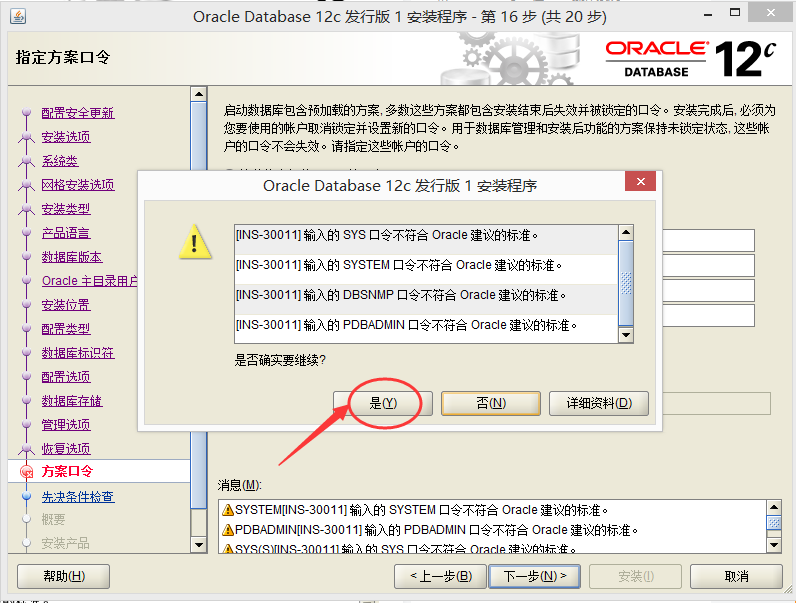This screenshot has height=603, width=796.
Task: Maximize the installer window
Action: click(x=735, y=13)
